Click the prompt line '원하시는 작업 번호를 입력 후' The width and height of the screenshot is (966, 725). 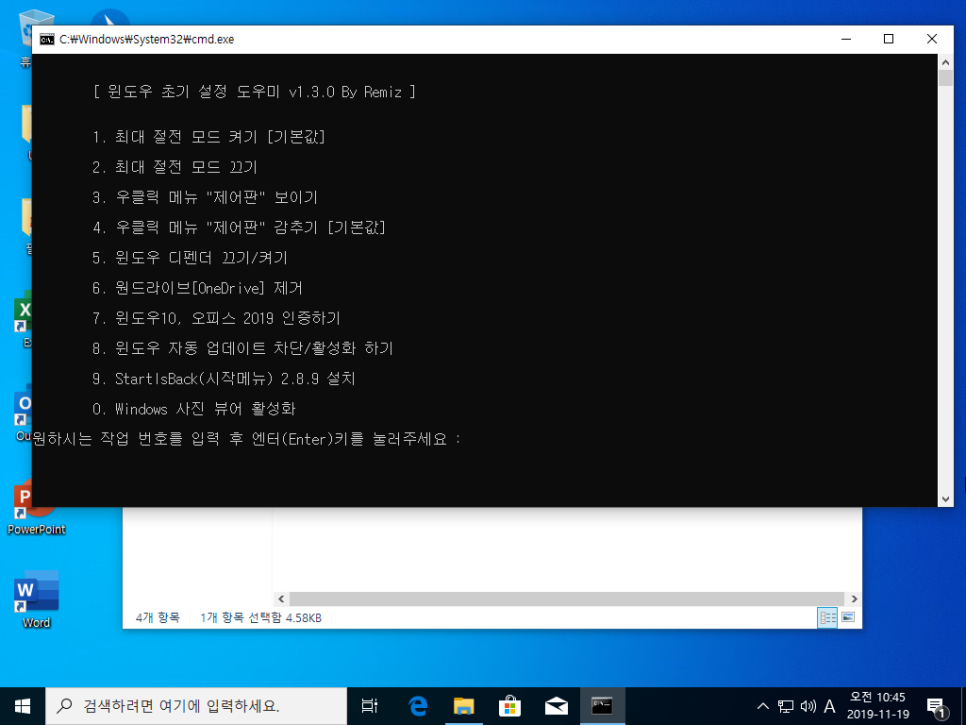[138, 439]
